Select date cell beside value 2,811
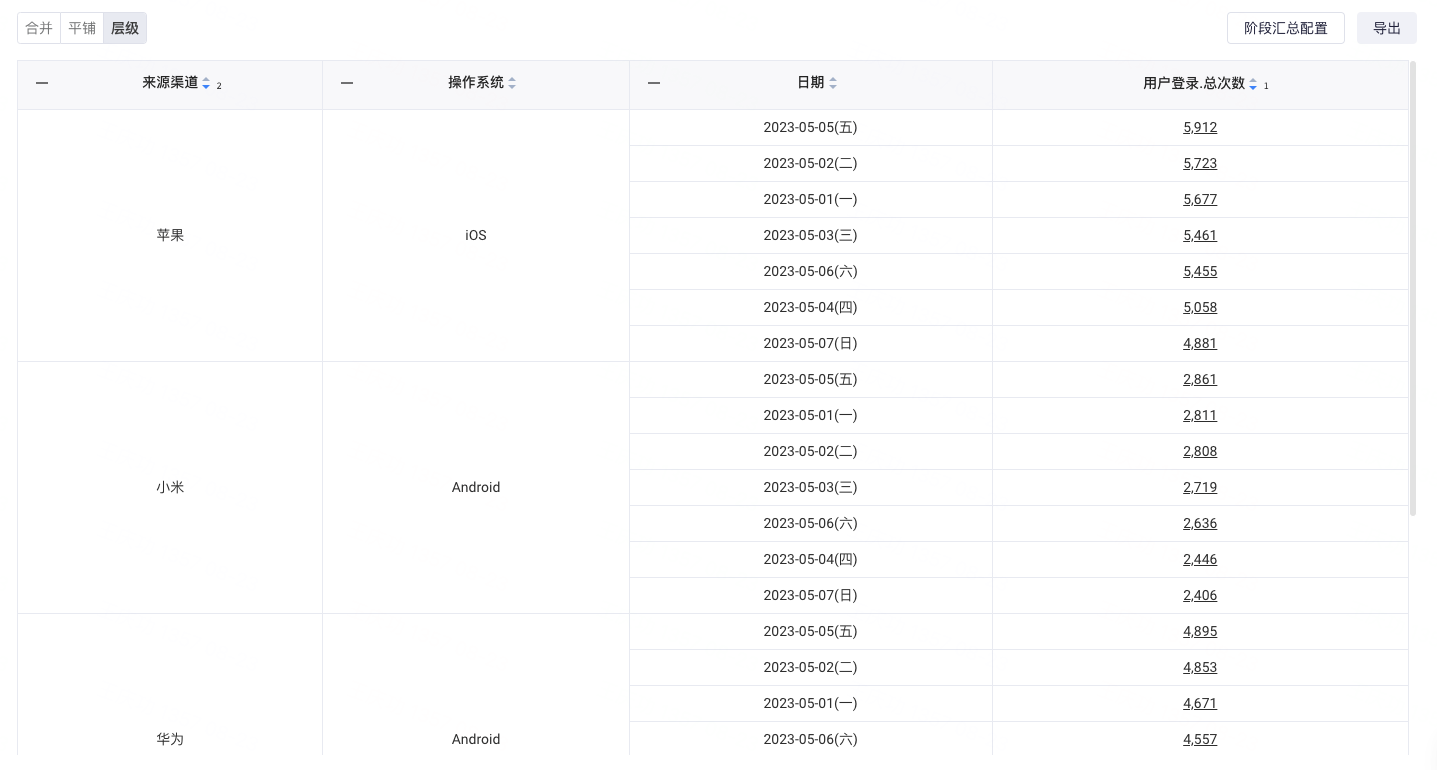Image resolution: width=1437 pixels, height=770 pixels. pos(811,415)
